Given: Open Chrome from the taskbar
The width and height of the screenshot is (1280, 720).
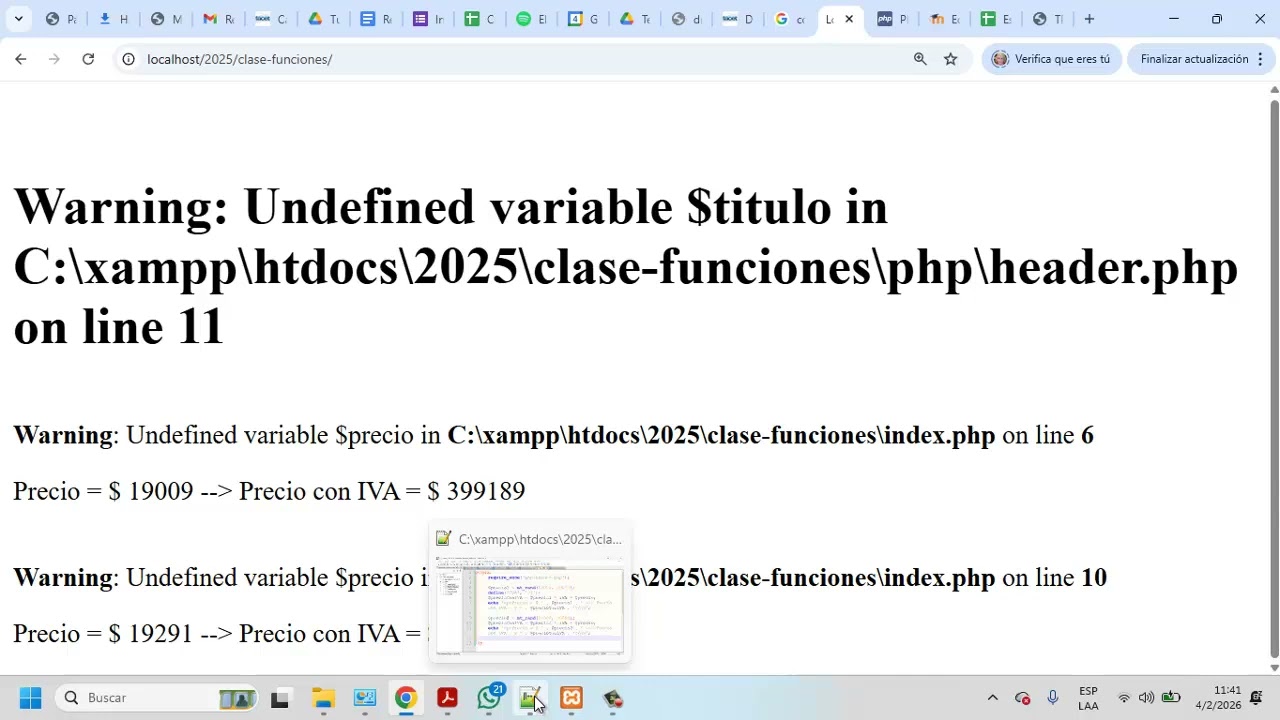Looking at the screenshot, I should 405,698.
